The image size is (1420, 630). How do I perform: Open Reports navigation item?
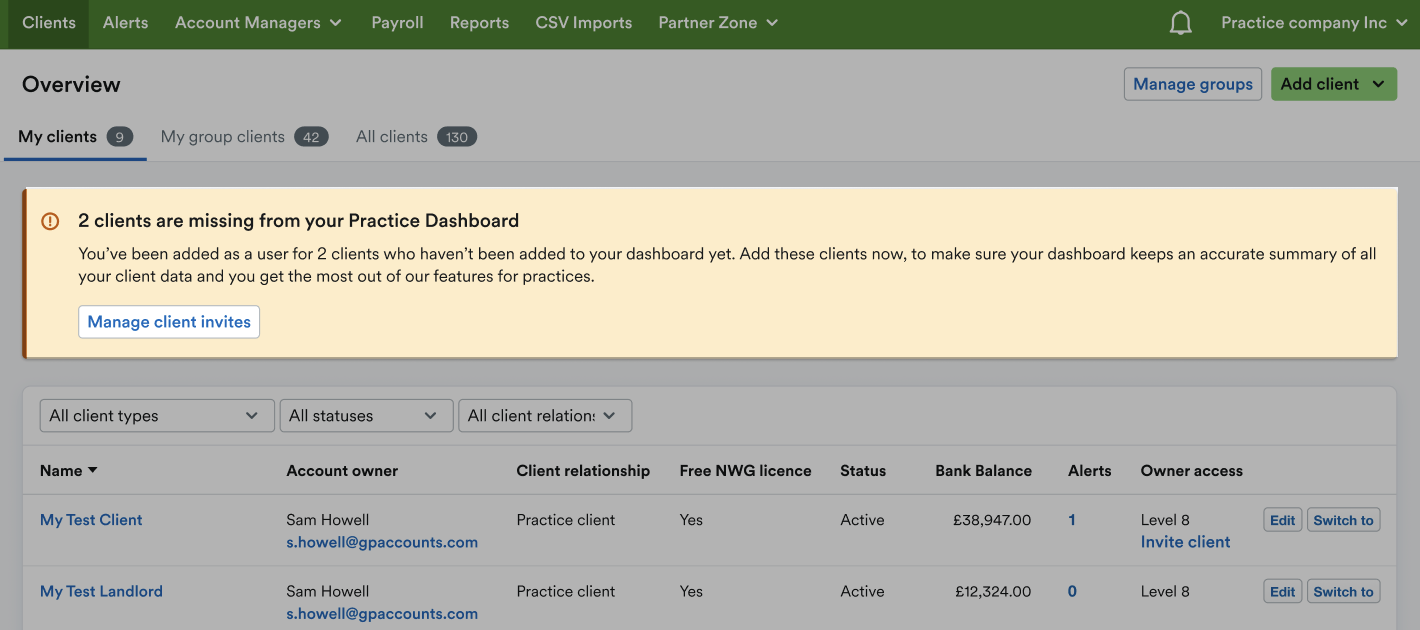click(479, 23)
